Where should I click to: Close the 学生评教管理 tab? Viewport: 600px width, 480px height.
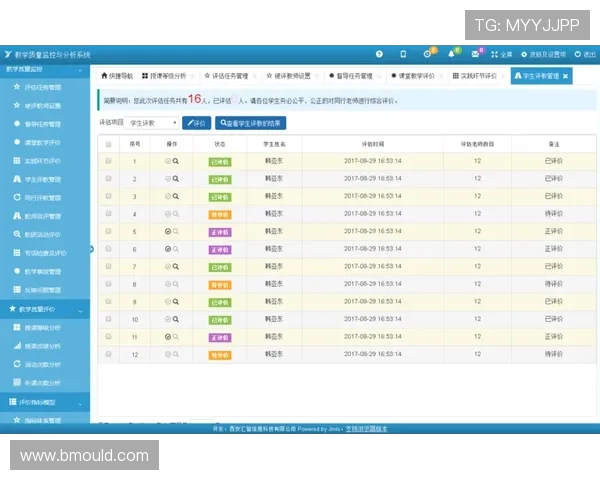566,76
